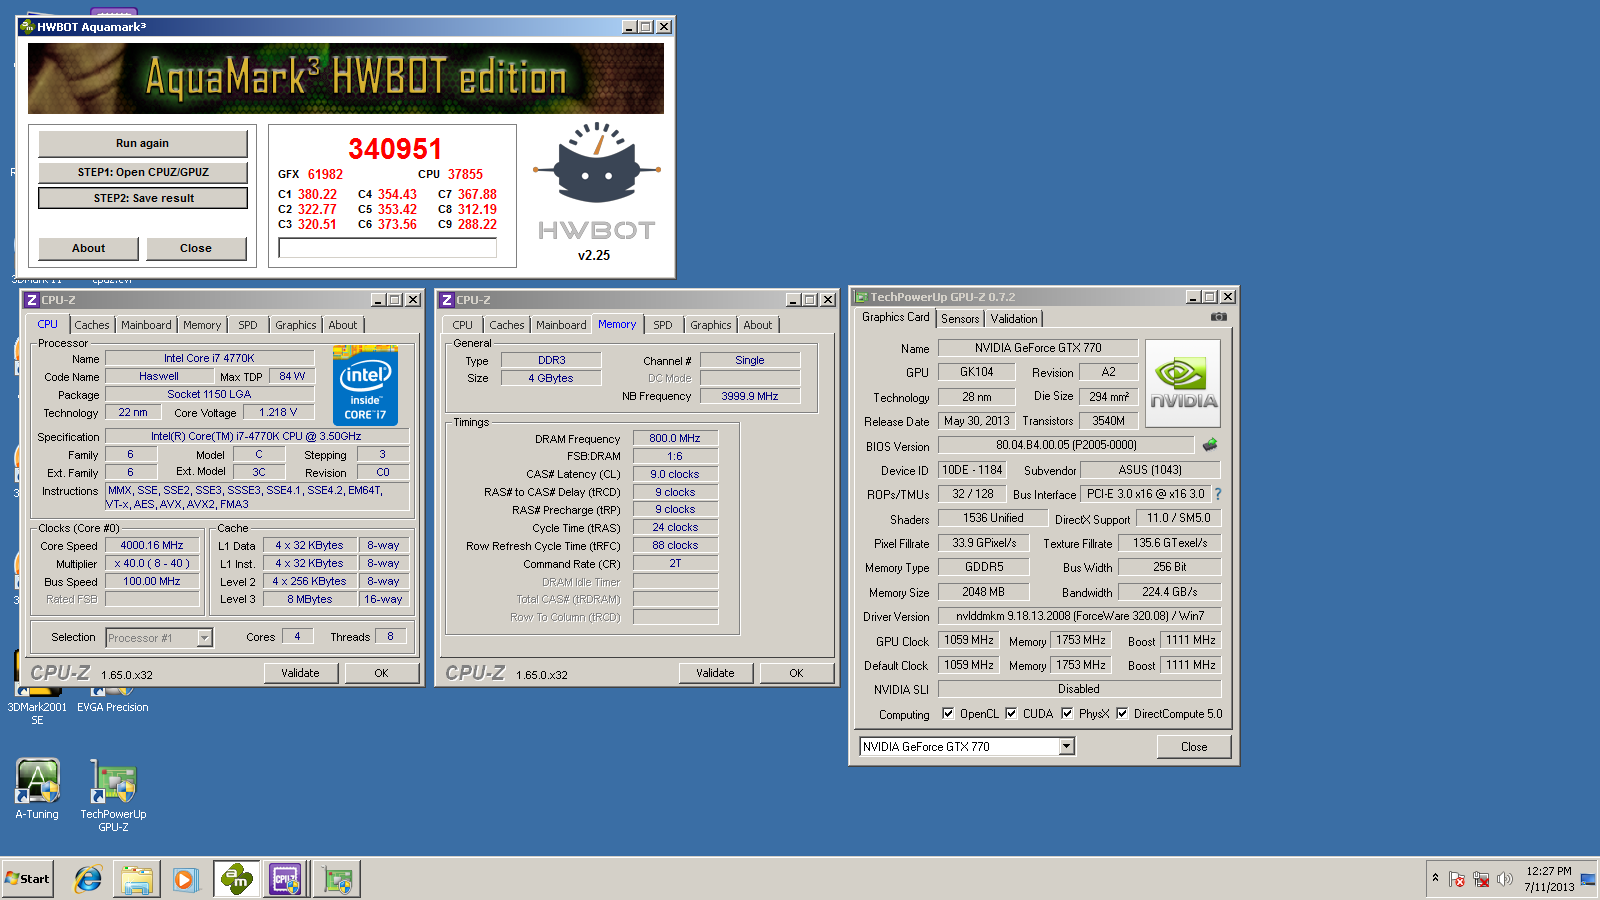Open Windows Explorer folder icon in taskbar
The height and width of the screenshot is (900, 1600).
(x=137, y=879)
